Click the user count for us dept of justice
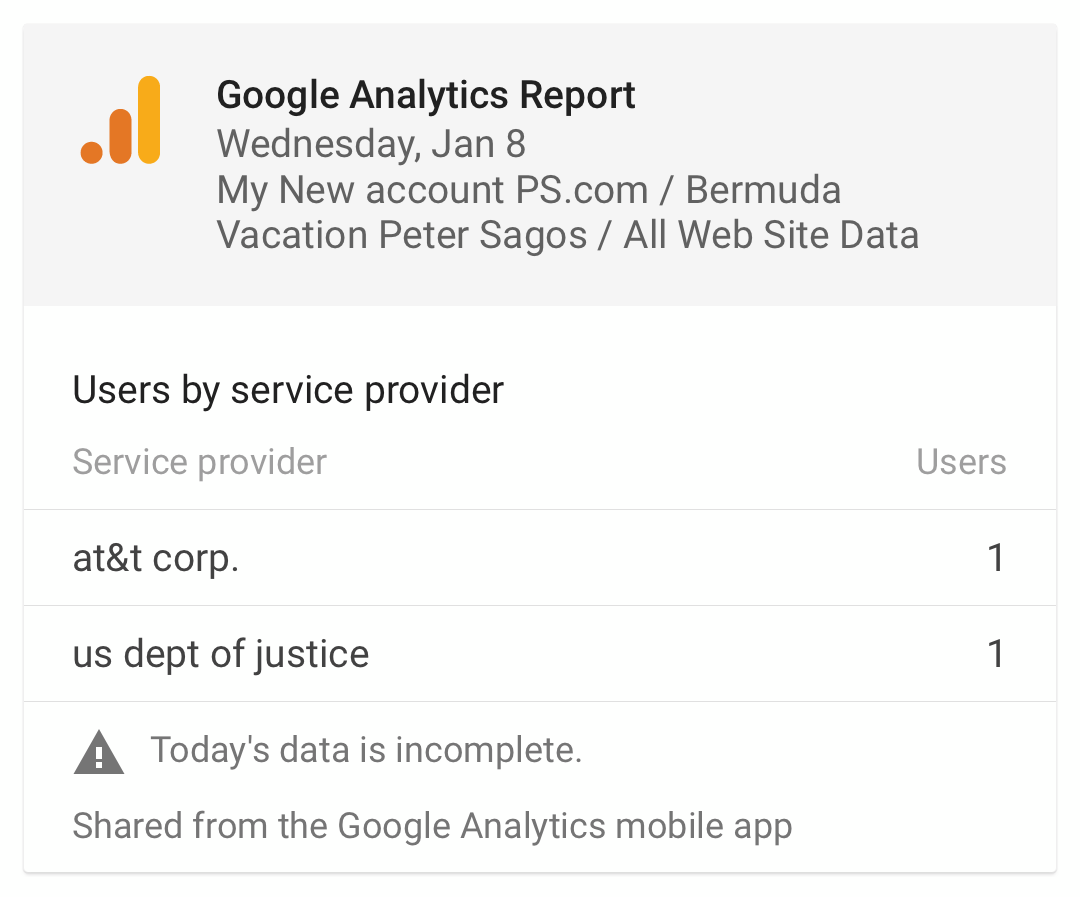1080x897 pixels. pos(996,654)
